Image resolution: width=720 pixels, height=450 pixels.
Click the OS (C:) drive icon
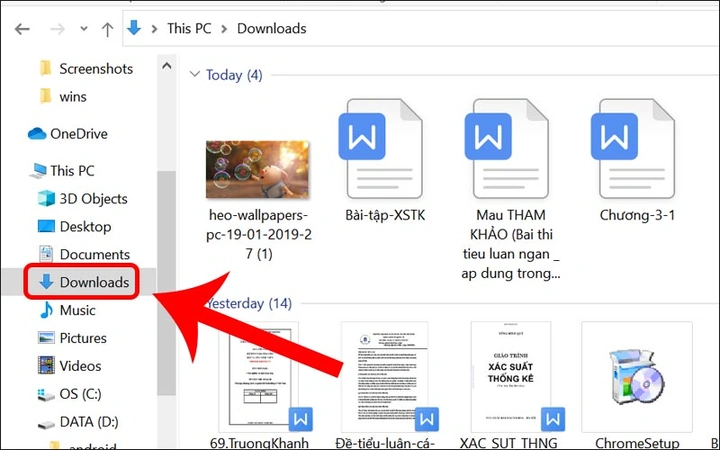[46, 394]
